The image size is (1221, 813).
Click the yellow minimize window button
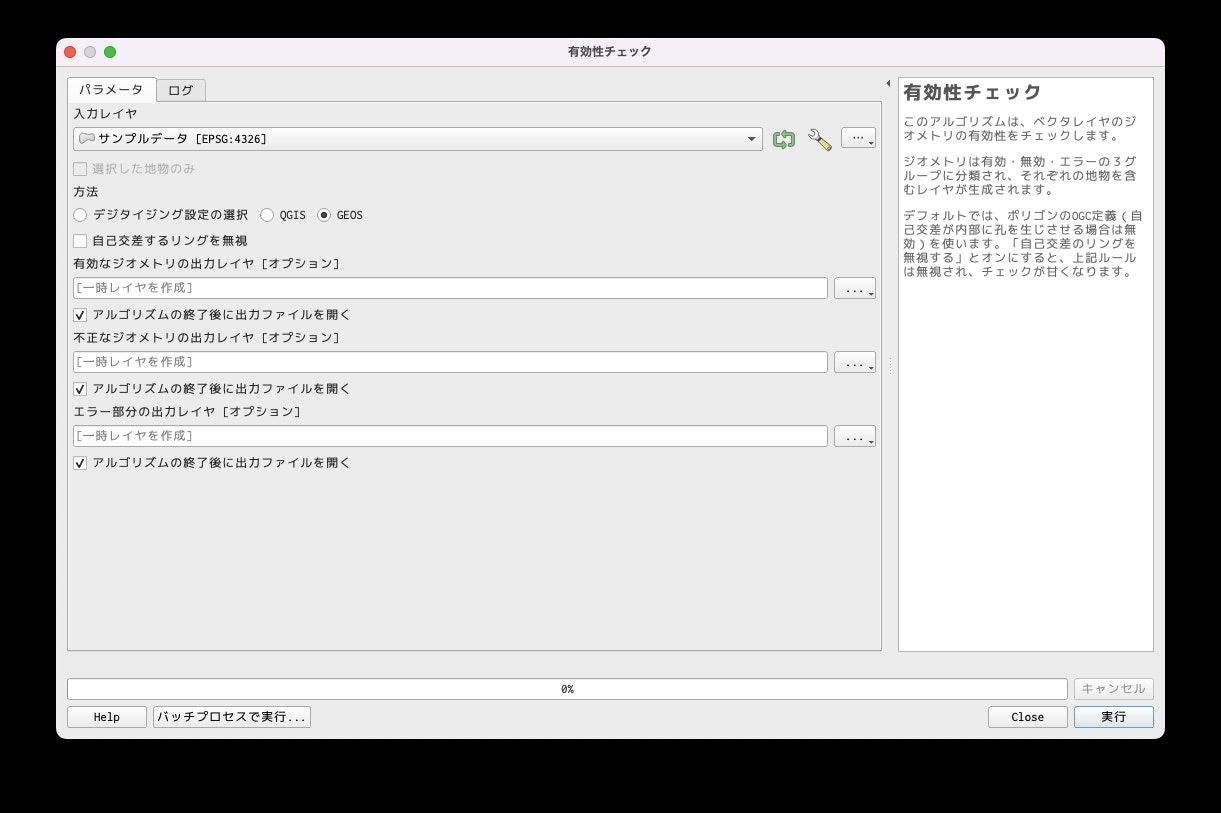[x=90, y=52]
